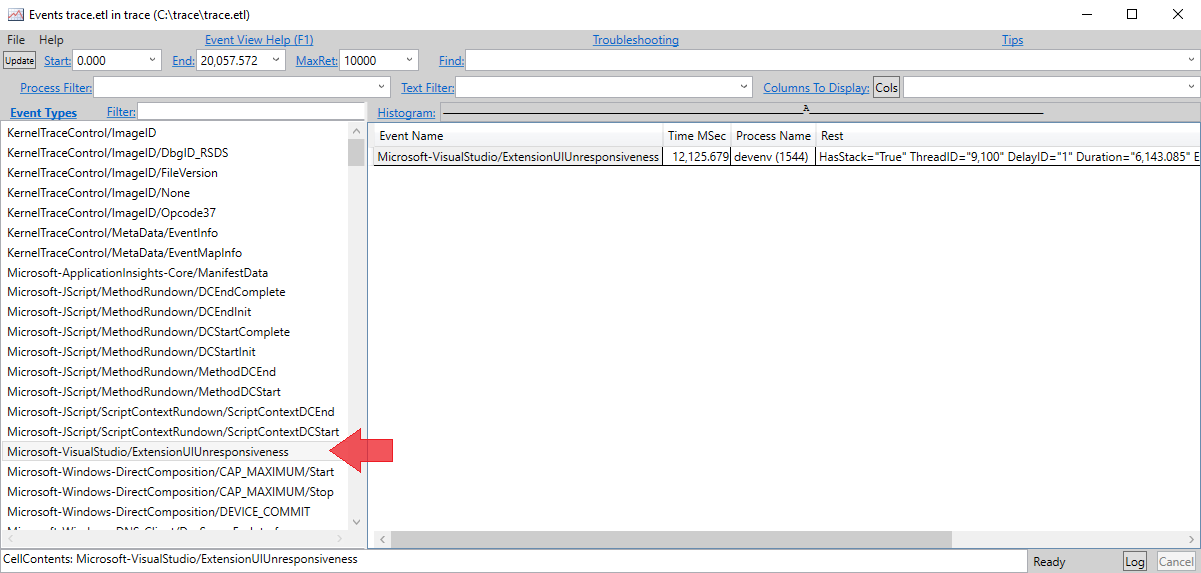Click event types list scrollbar down arrow
This screenshot has height=573, width=1201.
point(356,522)
